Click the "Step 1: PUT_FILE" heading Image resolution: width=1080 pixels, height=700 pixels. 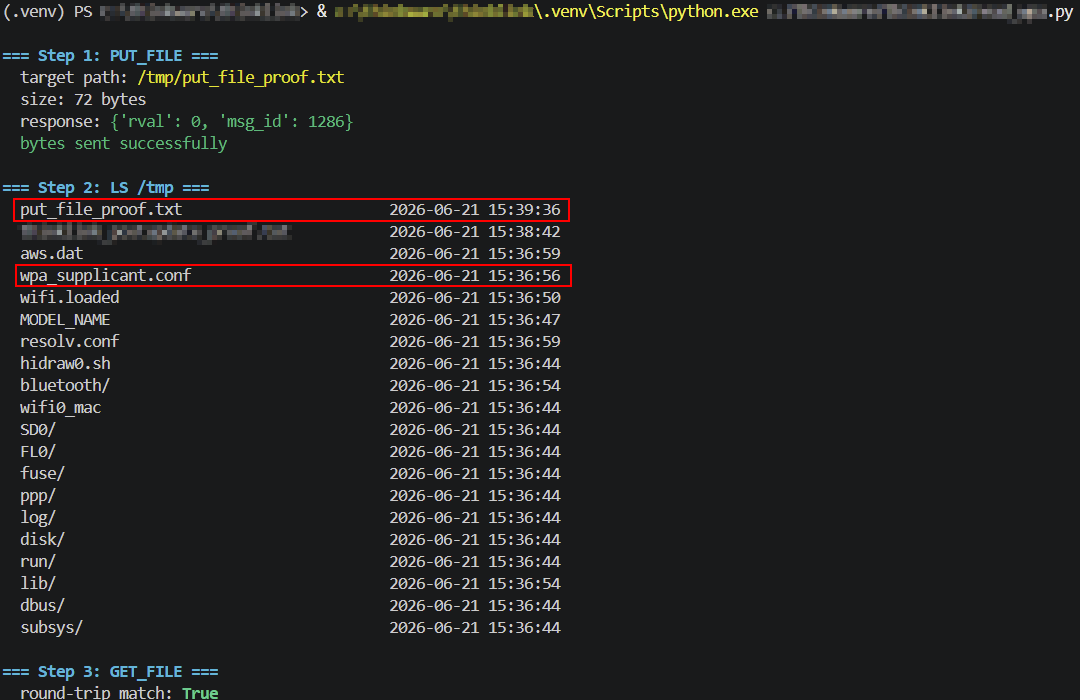pyautogui.click(x=110, y=56)
